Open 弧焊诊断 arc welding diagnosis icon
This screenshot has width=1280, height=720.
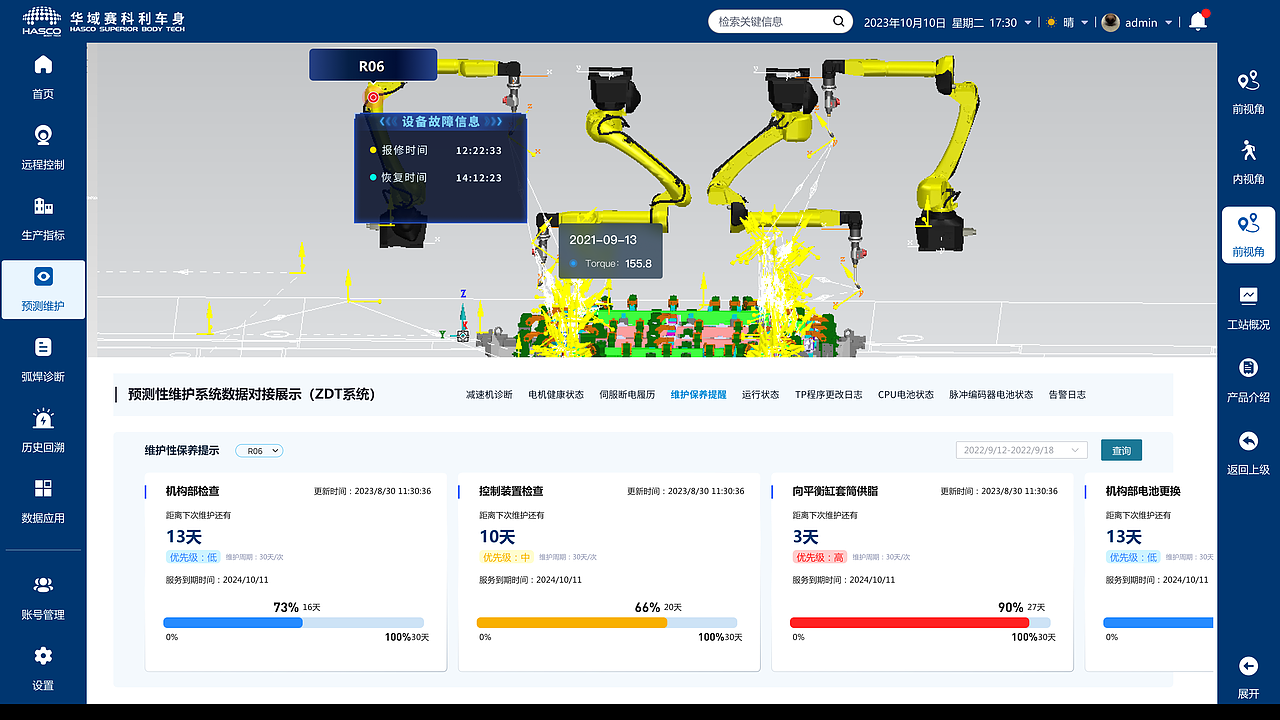coord(43,347)
